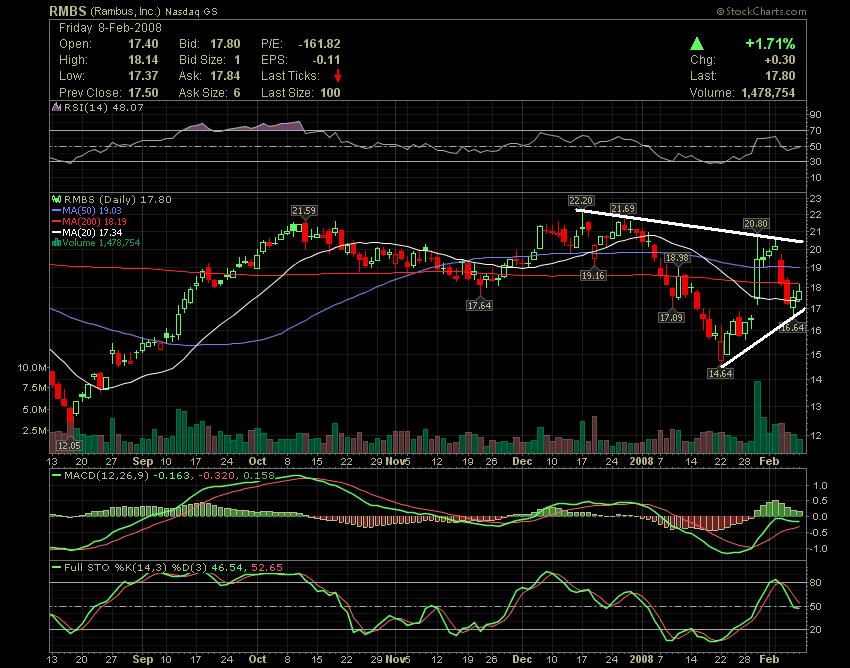Click the 17.09 price label
This screenshot has width=850, height=668.
pyautogui.click(x=671, y=317)
